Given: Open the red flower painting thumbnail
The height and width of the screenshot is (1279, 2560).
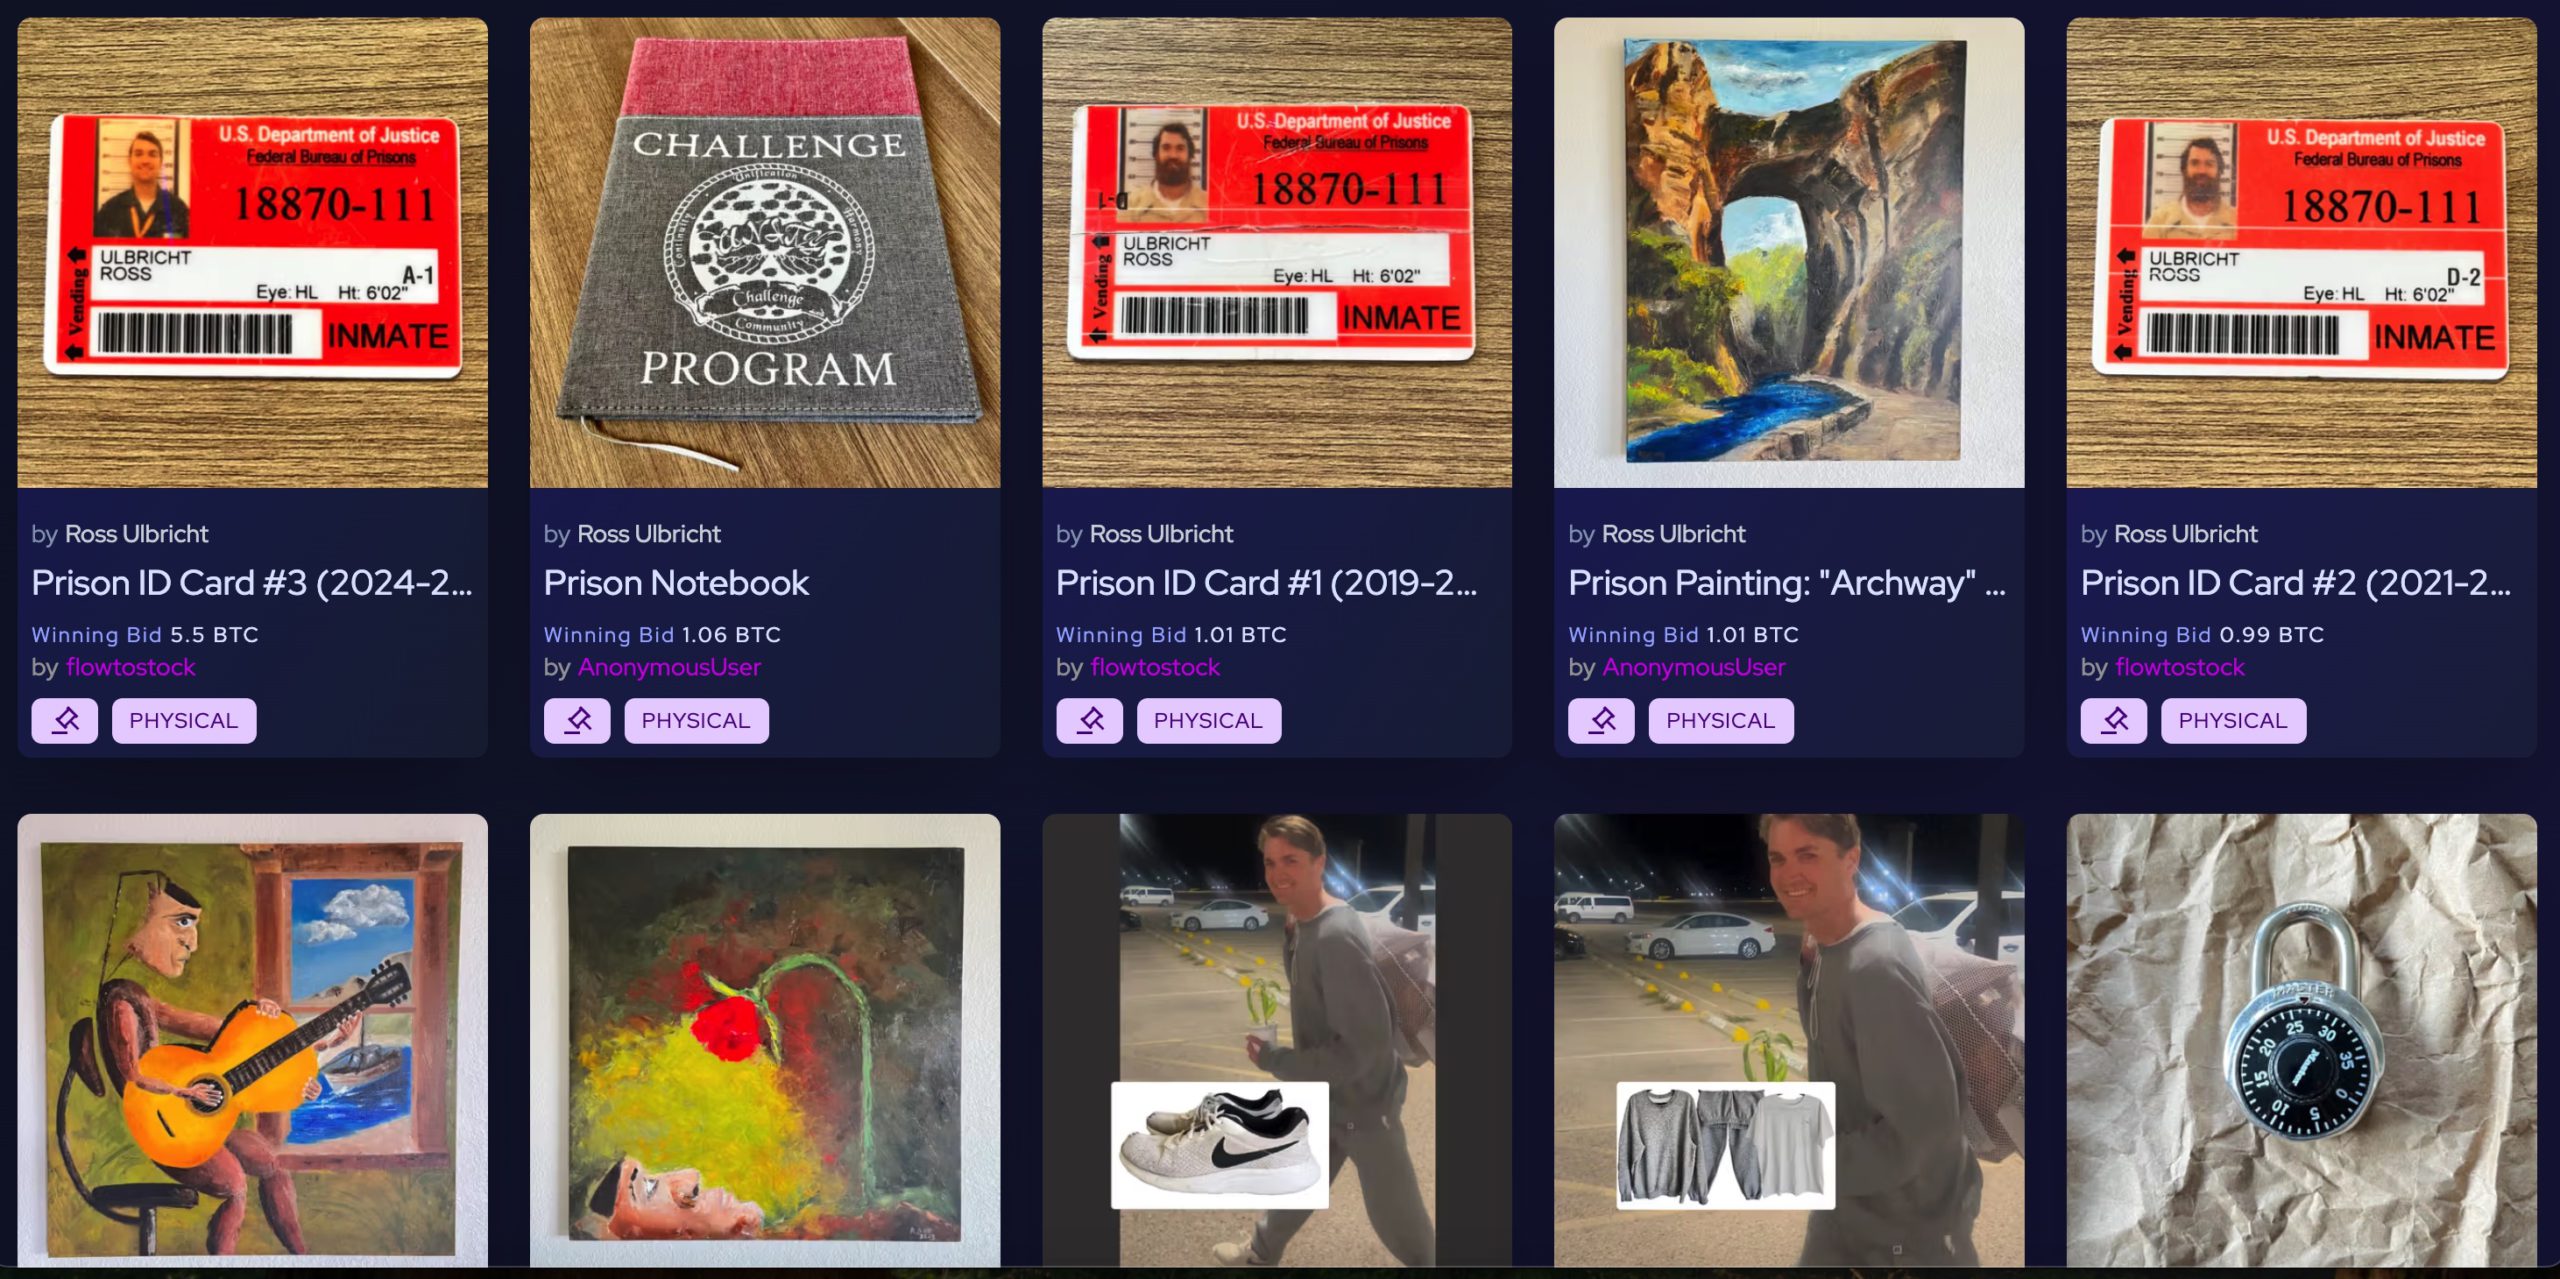Looking at the screenshot, I should pyautogui.click(x=765, y=1040).
